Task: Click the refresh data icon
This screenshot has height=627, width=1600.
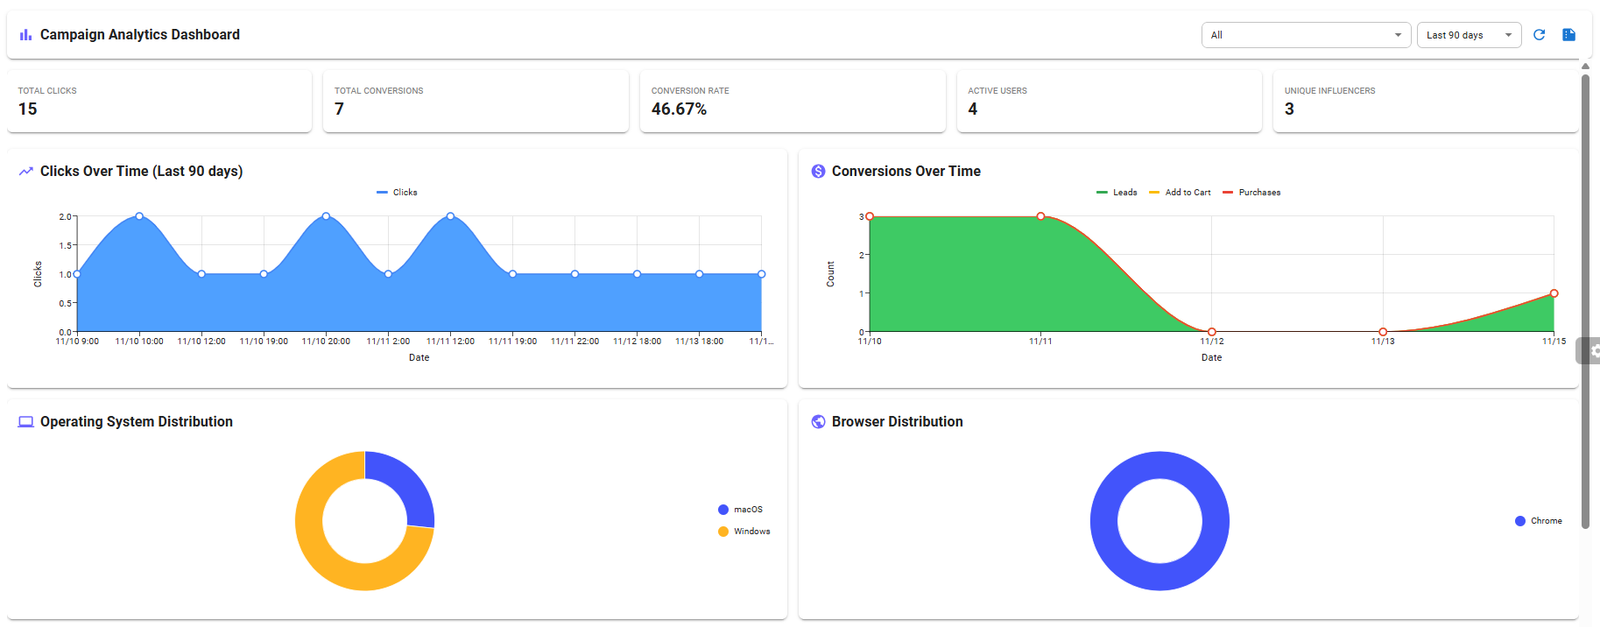Action: 1539,35
